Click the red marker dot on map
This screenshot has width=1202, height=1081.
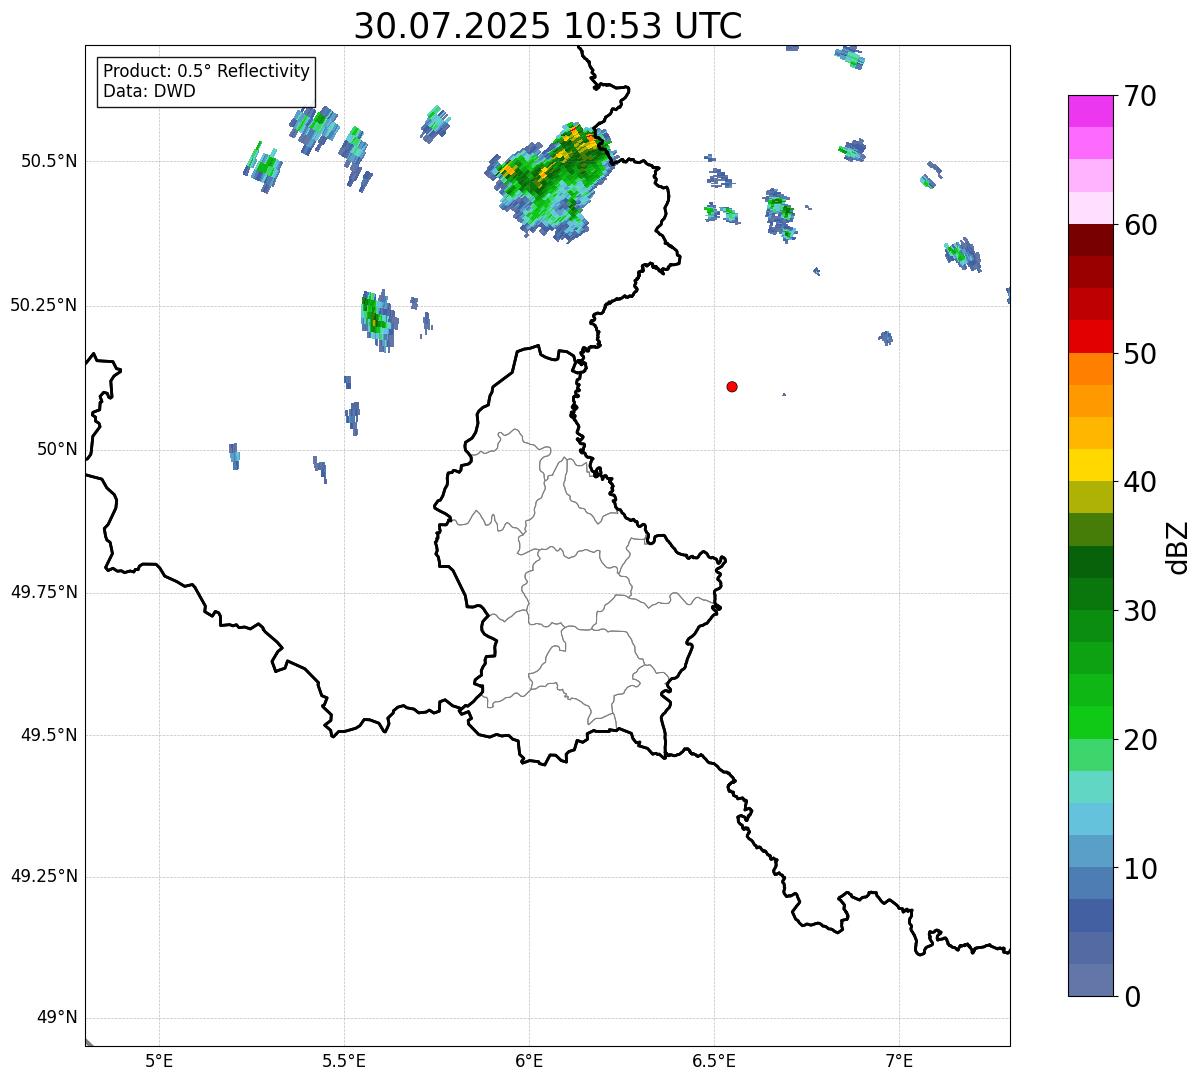[732, 386]
